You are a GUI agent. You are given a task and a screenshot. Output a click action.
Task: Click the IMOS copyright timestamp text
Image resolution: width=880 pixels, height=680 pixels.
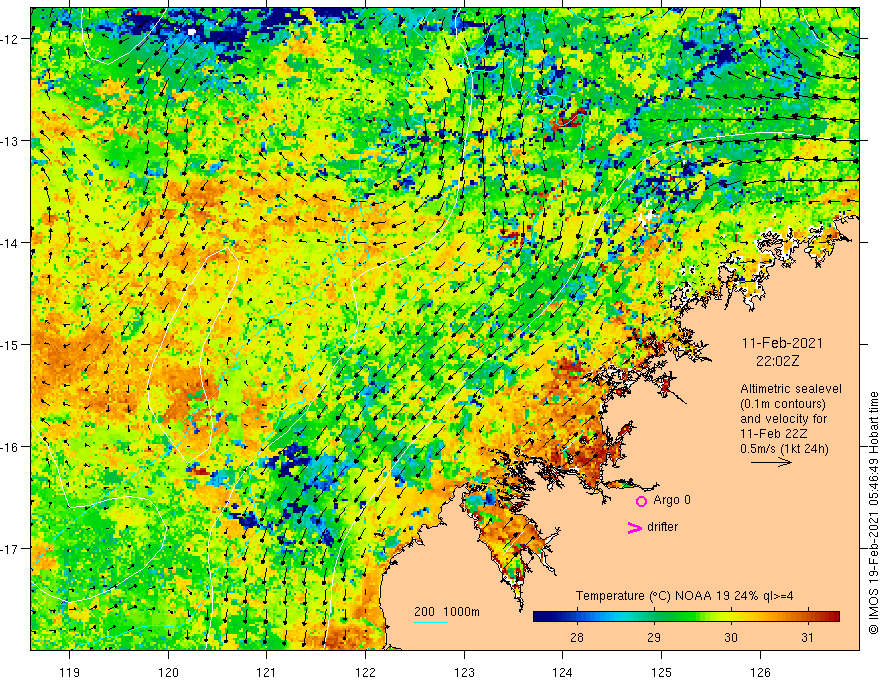coord(873,513)
